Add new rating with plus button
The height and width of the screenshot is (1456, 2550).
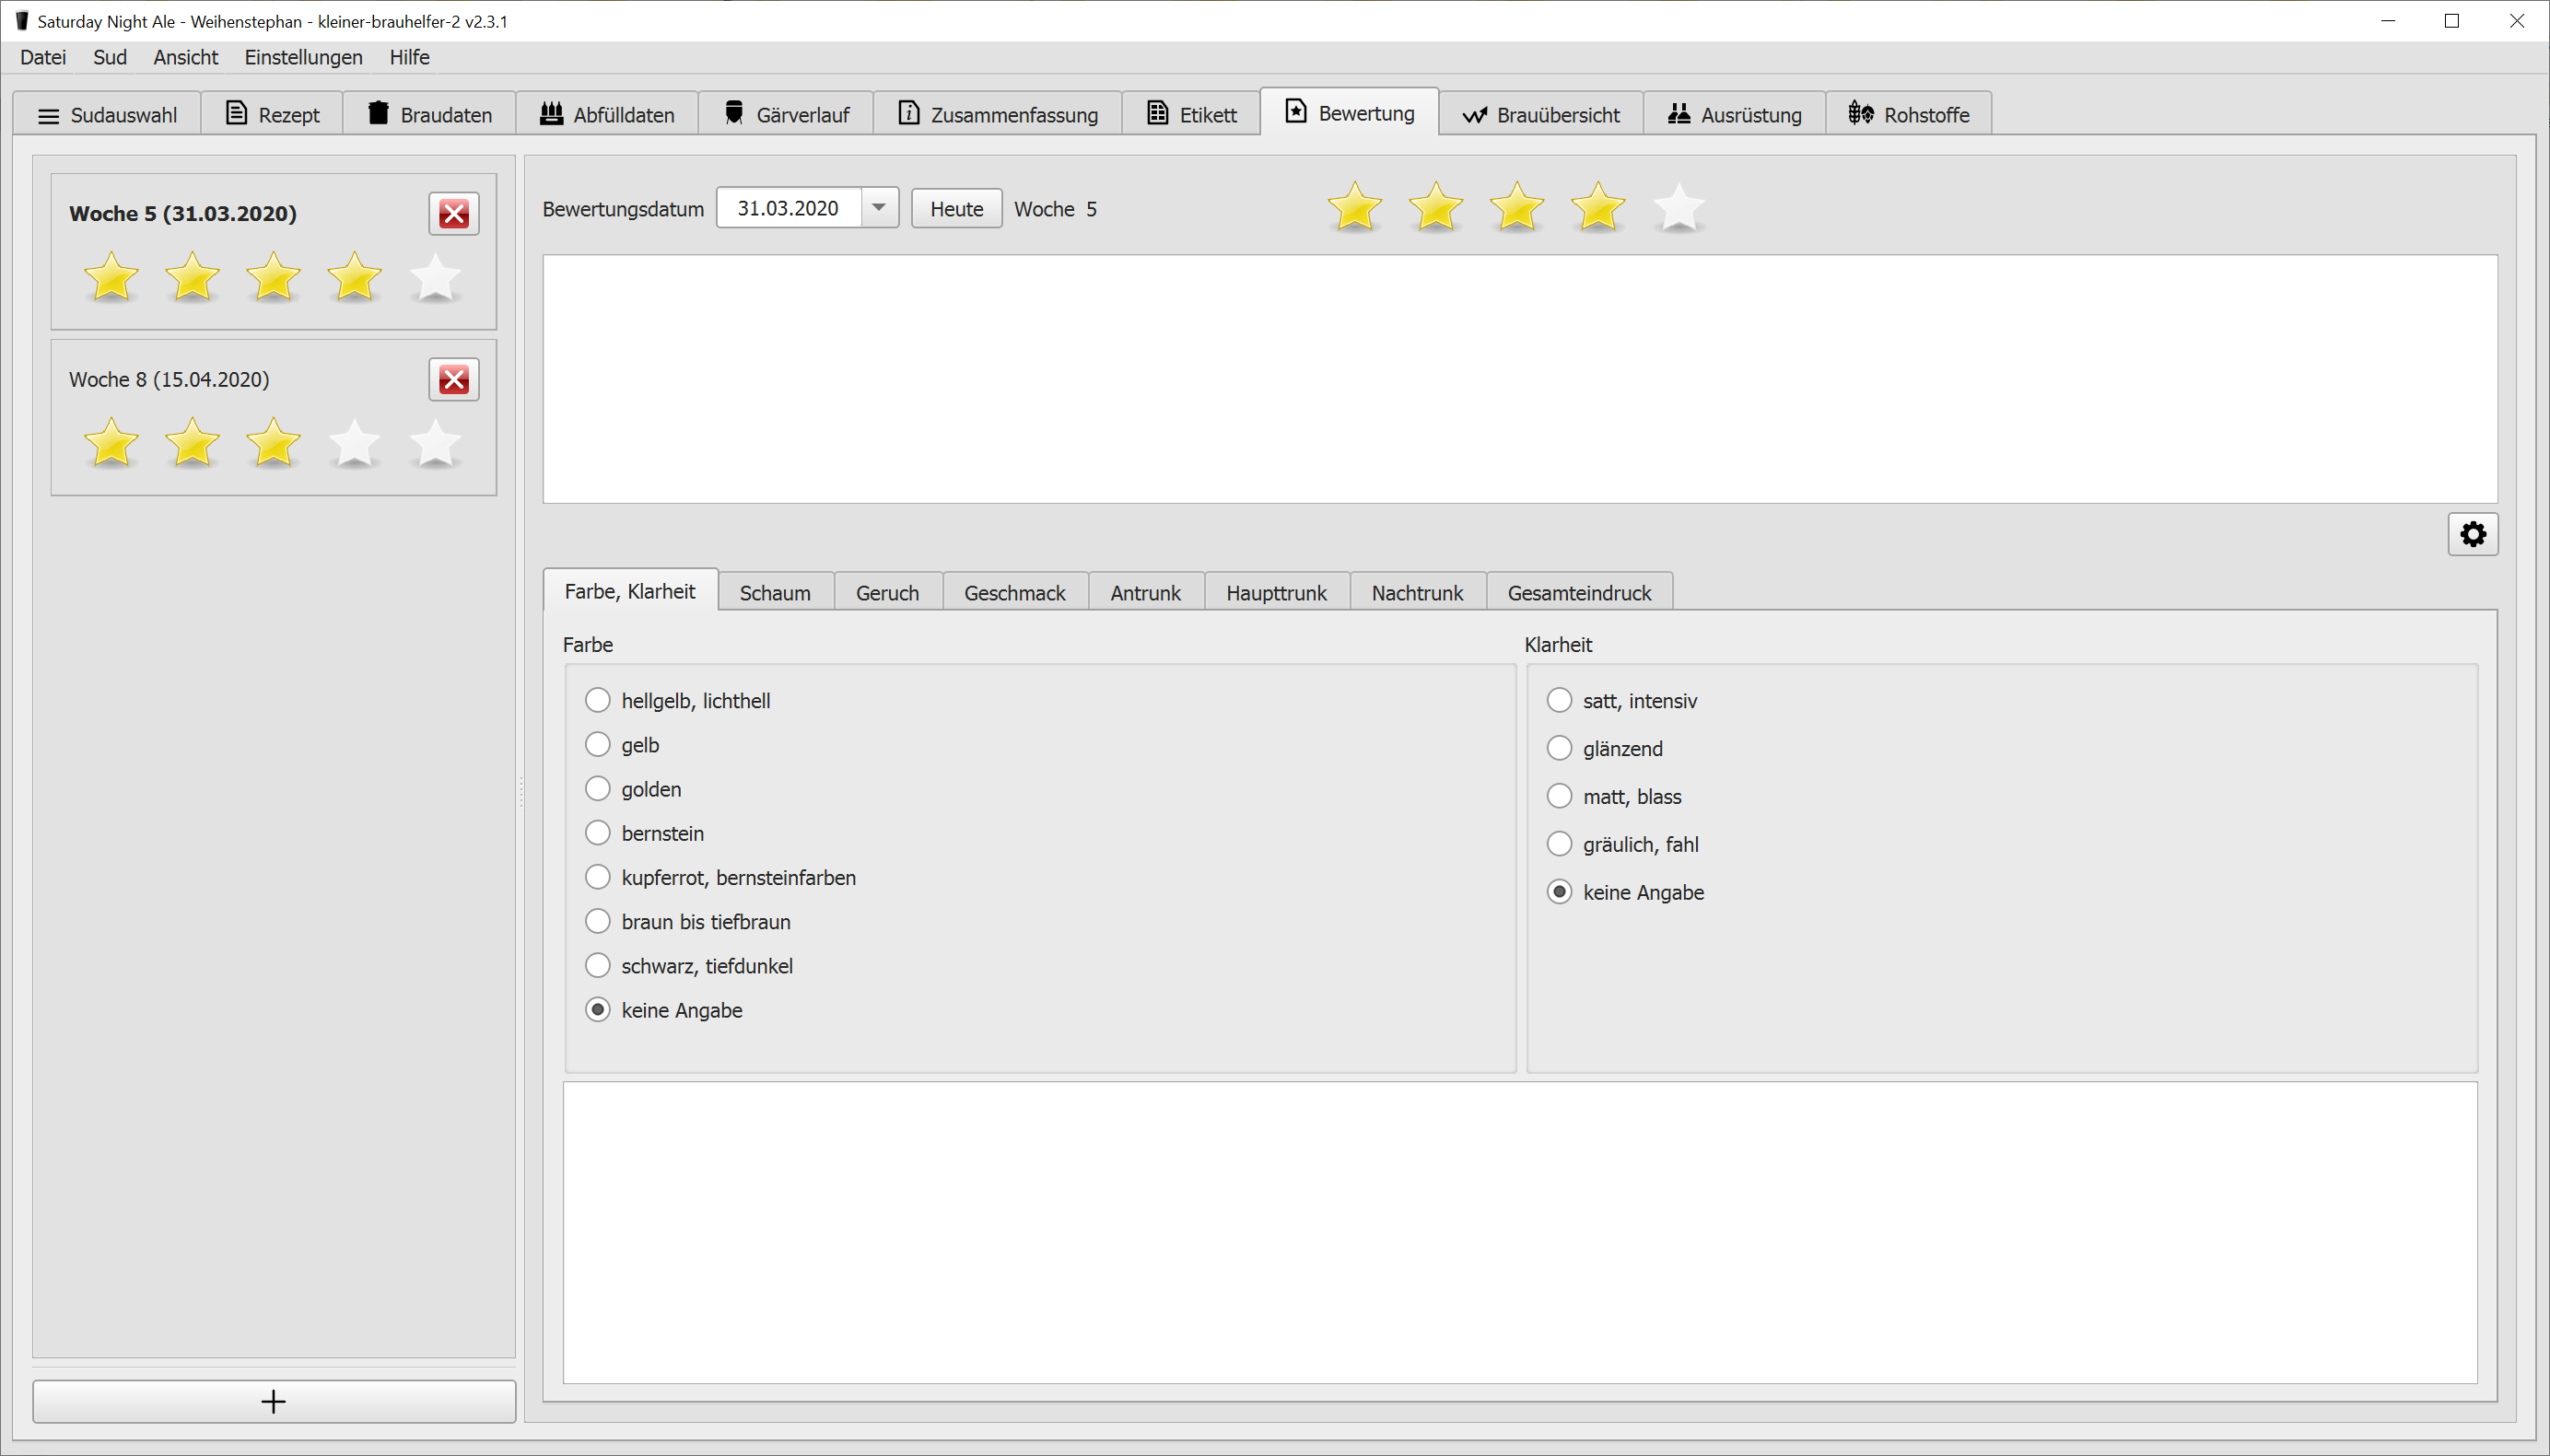[274, 1401]
